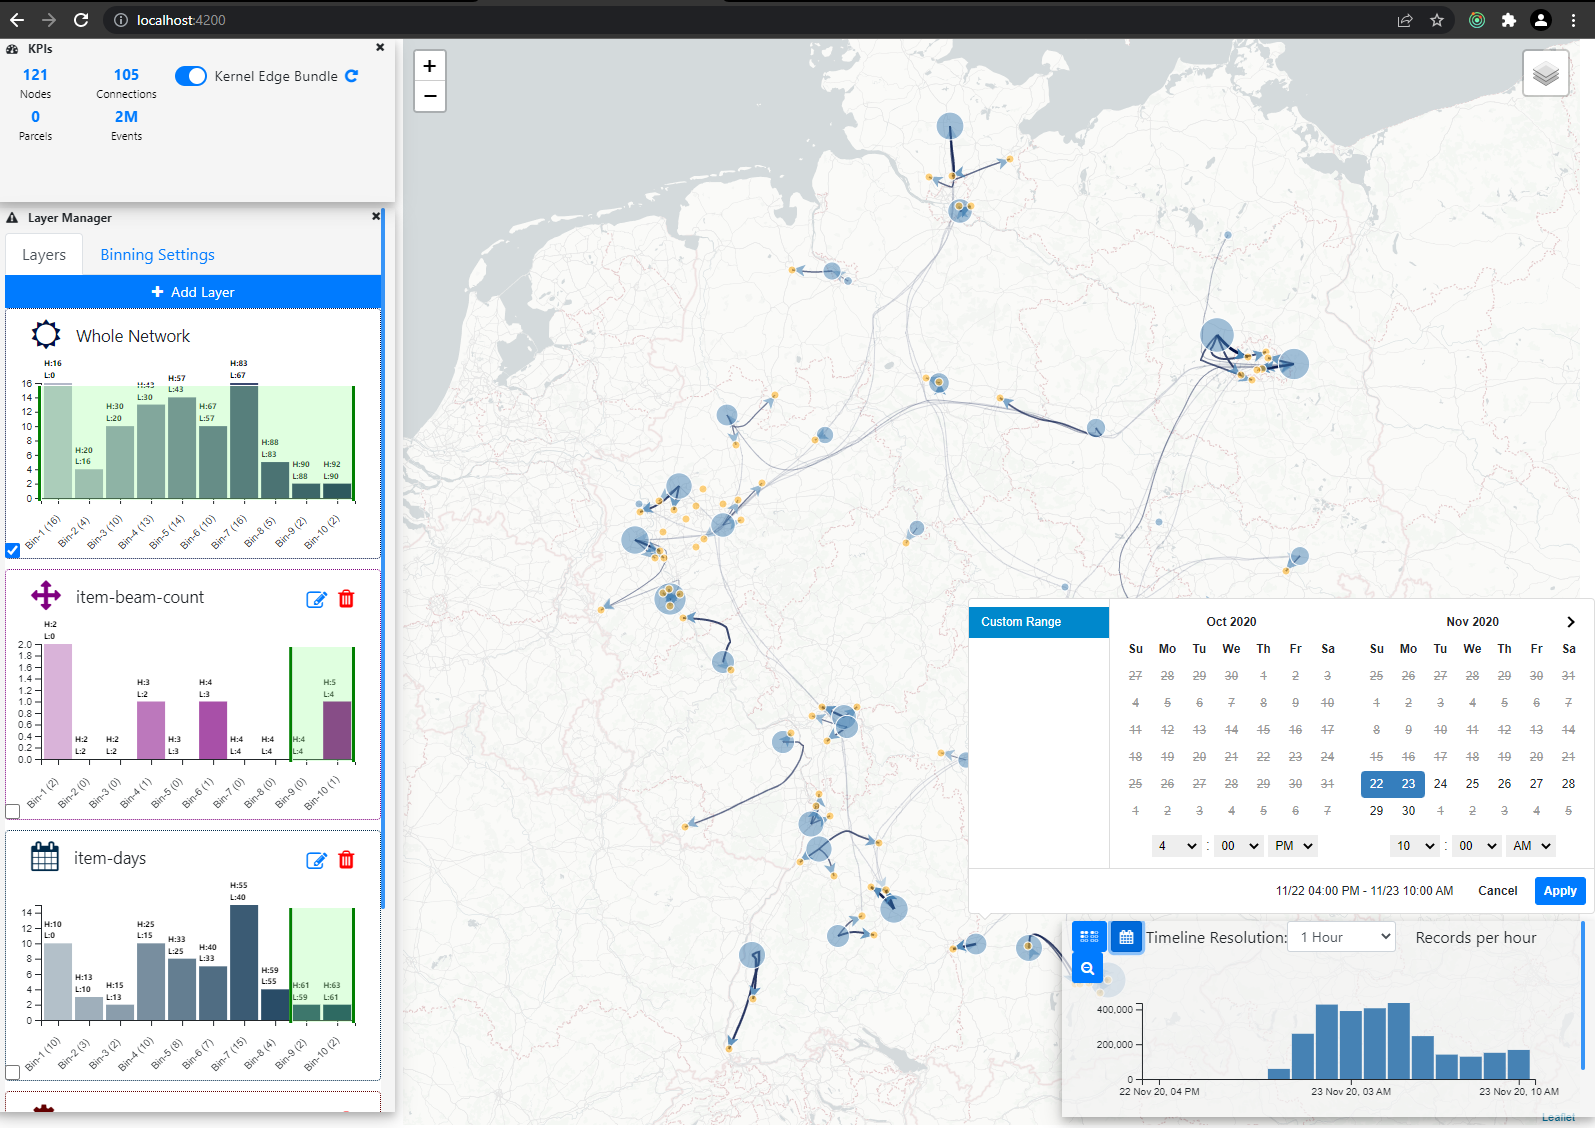Viewport: 1595px width, 1128px height.
Task: Zoom out on the map
Action: [429, 96]
